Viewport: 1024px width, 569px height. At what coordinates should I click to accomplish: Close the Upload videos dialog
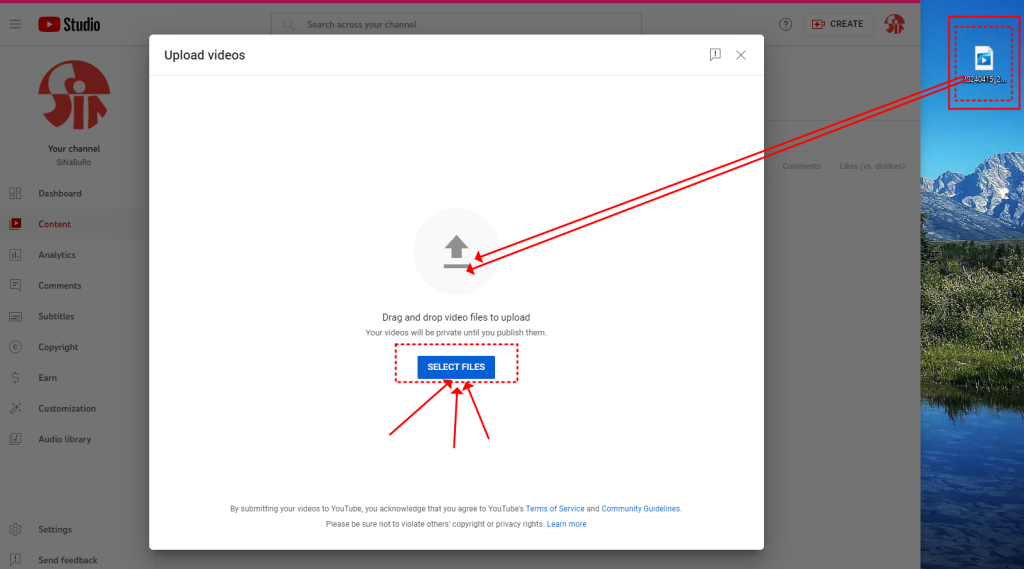(x=741, y=55)
